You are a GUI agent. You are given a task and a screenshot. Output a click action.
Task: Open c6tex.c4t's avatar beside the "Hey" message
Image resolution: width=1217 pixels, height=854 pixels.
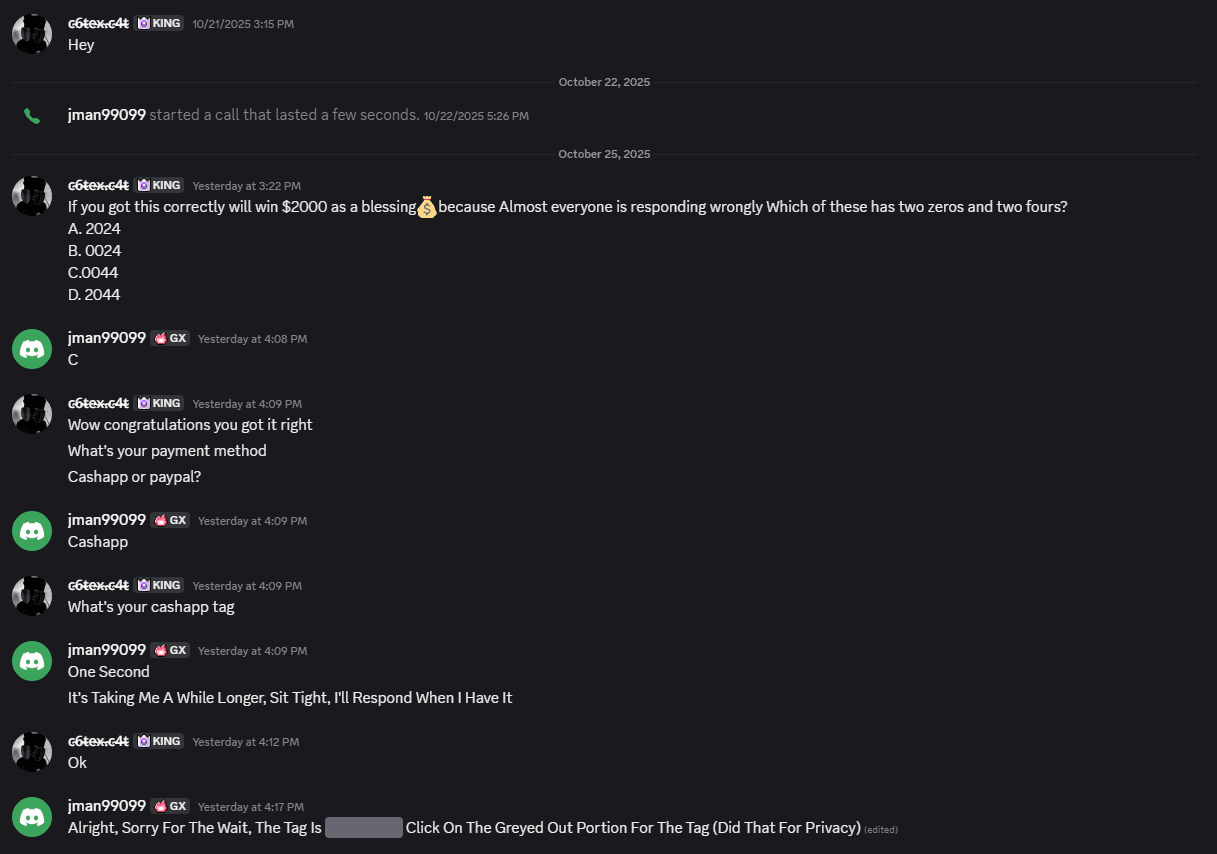pyautogui.click(x=32, y=34)
